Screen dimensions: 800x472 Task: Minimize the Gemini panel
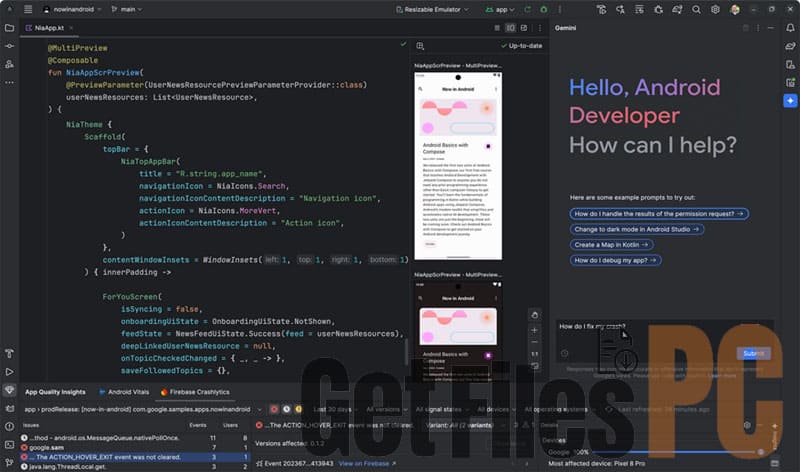pos(771,28)
